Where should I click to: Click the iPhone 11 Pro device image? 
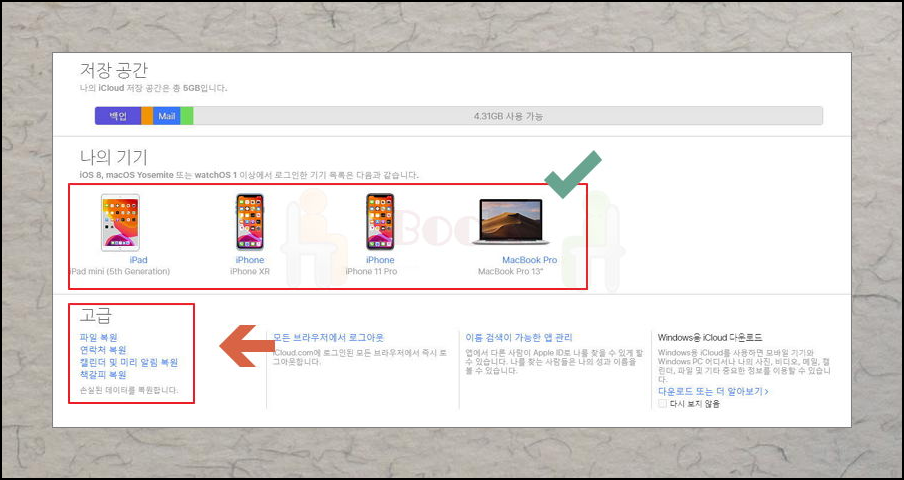(x=380, y=222)
